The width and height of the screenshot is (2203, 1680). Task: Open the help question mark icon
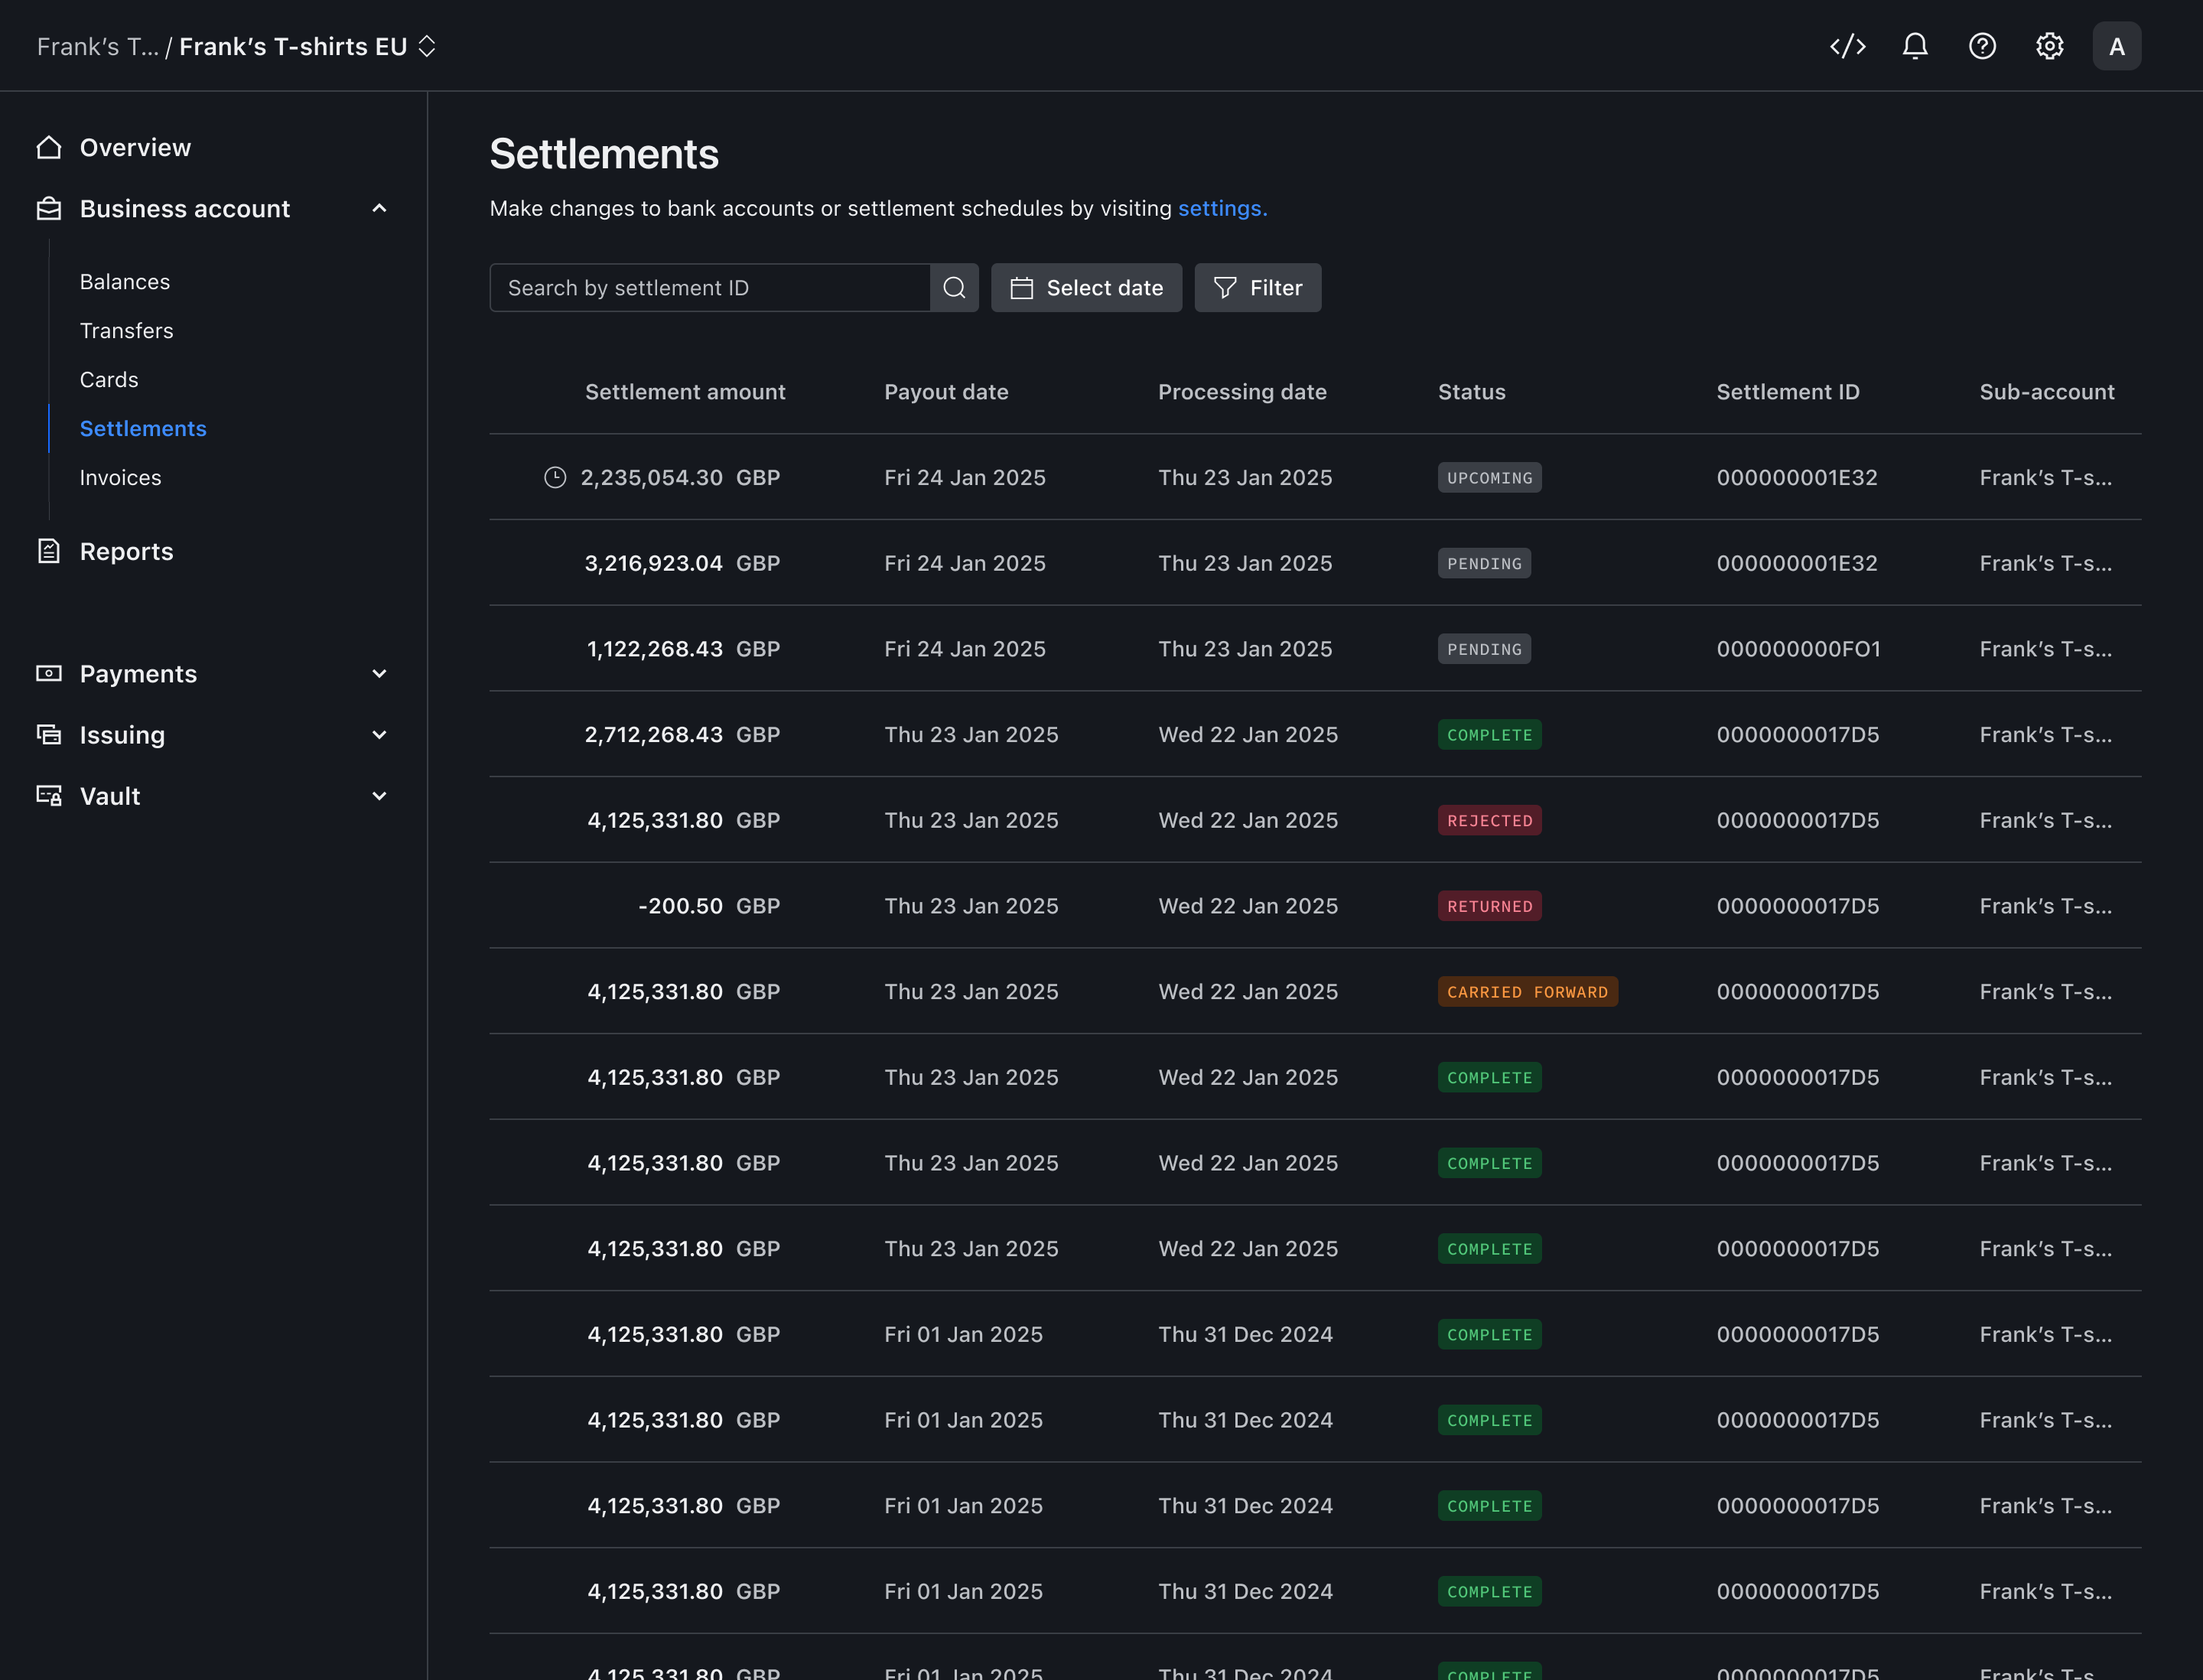point(1981,46)
